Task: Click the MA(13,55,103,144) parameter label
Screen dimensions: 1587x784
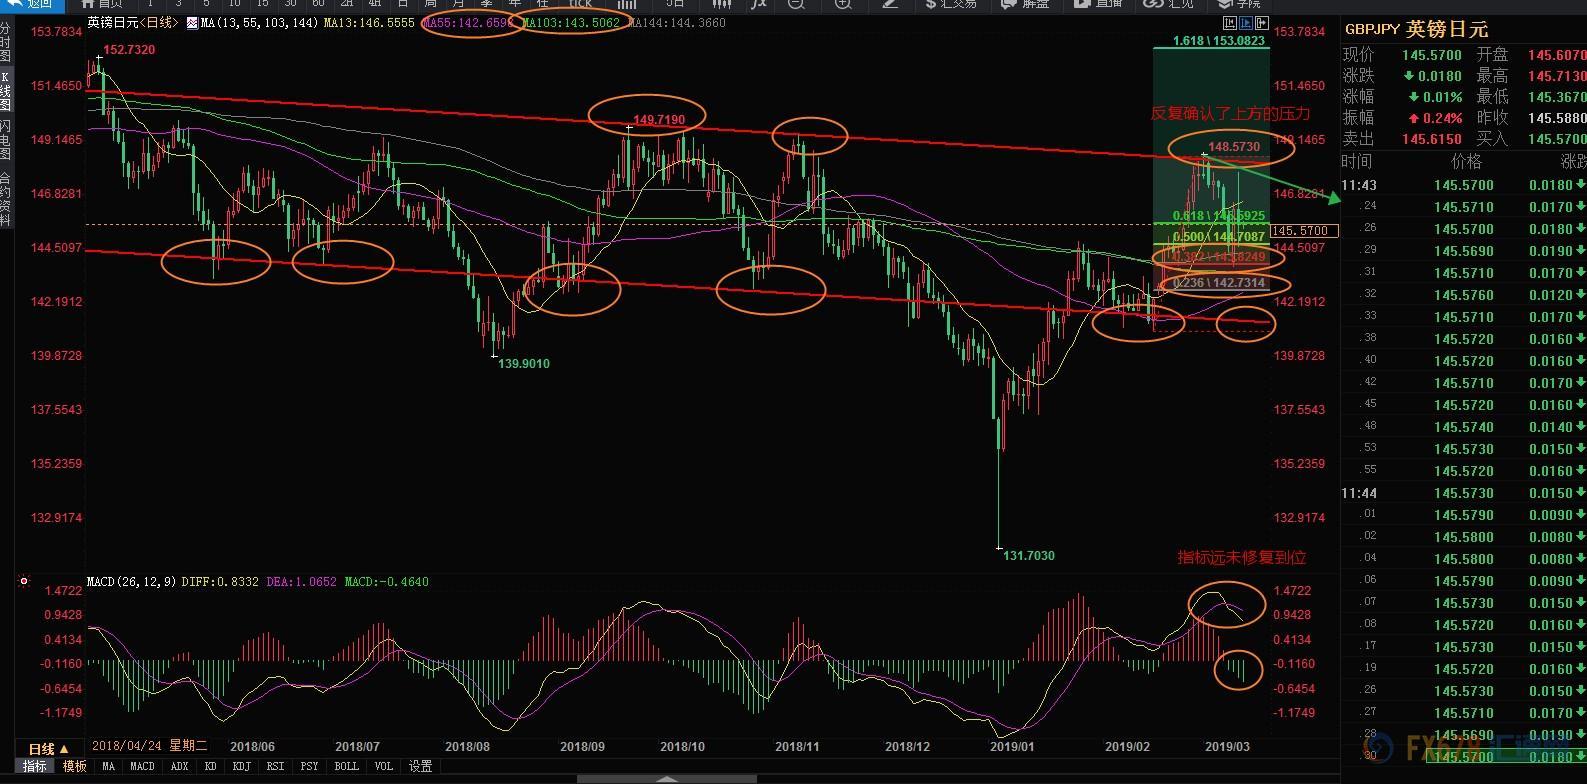Action: (260, 22)
